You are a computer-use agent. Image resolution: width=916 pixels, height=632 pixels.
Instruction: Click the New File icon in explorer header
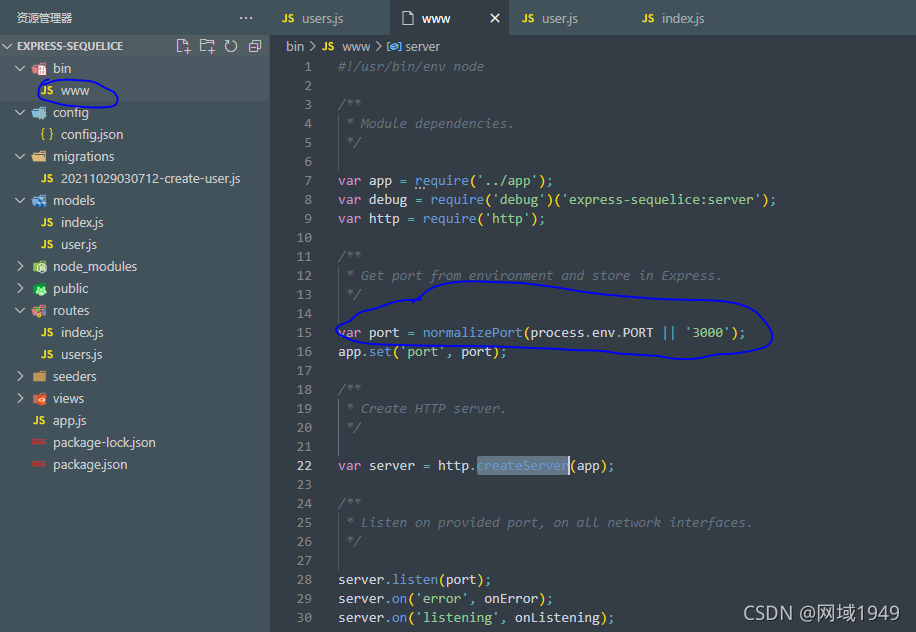183,46
